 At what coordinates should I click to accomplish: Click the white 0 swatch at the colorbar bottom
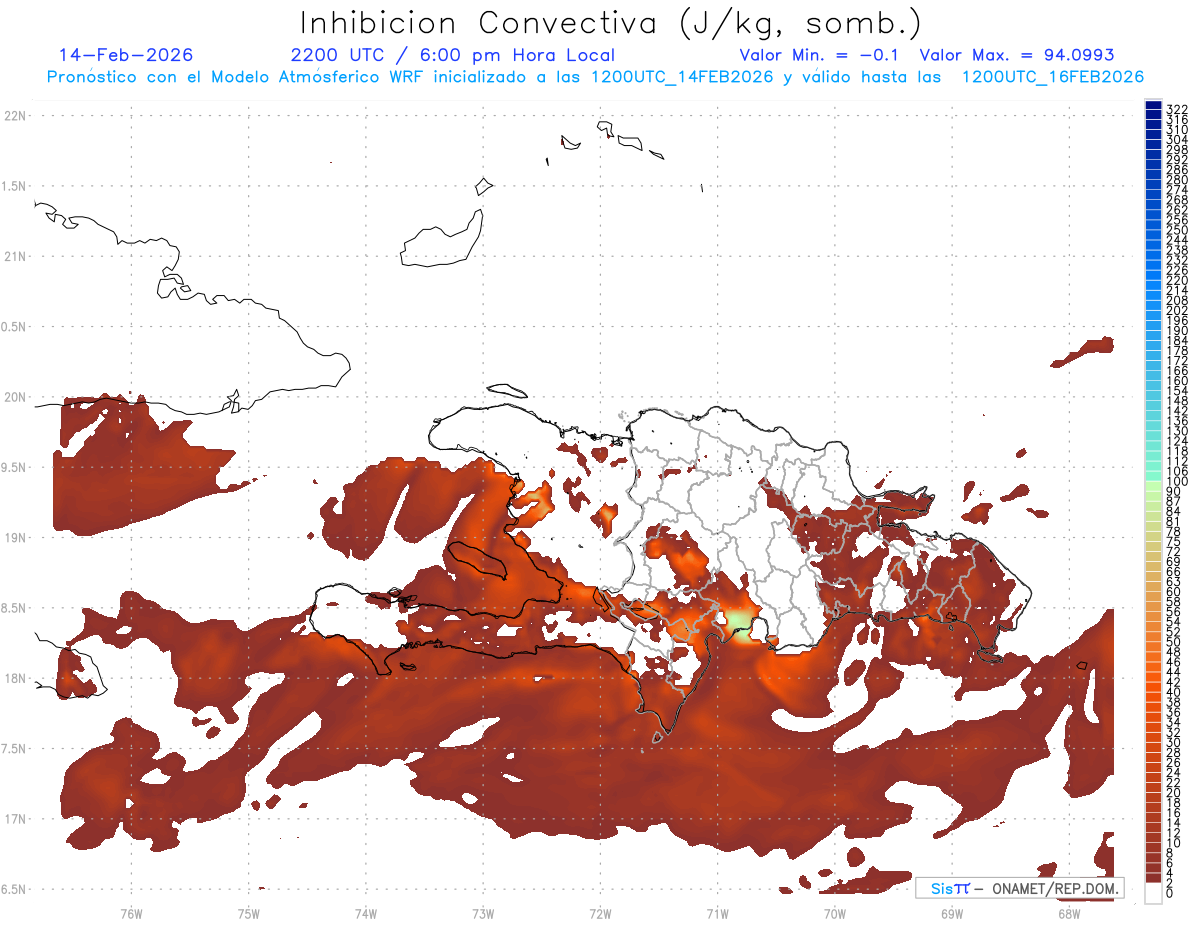[x=1154, y=893]
